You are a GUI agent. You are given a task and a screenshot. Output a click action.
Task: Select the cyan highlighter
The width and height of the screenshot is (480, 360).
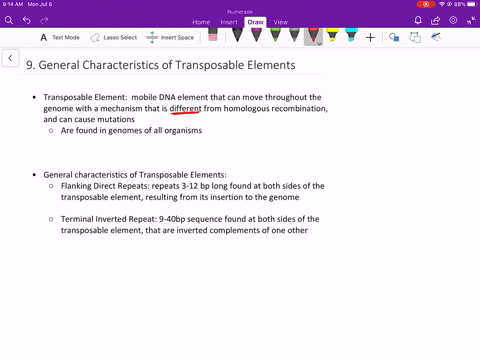click(351, 35)
